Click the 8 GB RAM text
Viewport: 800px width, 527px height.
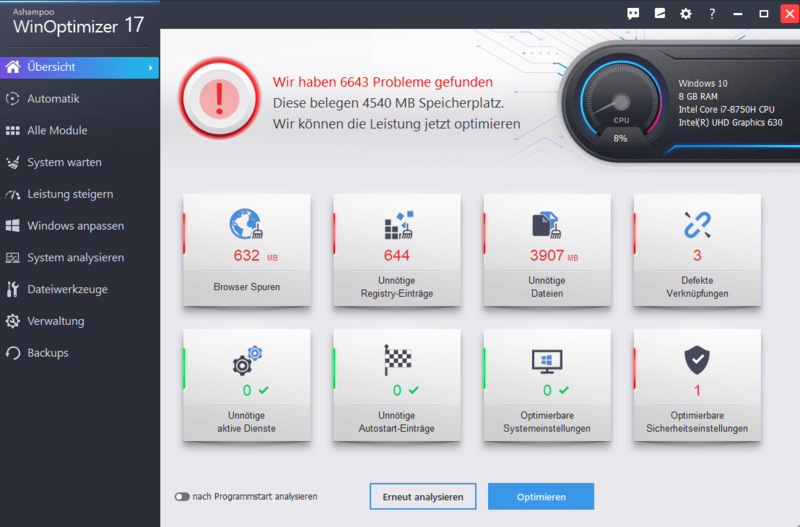[697, 96]
